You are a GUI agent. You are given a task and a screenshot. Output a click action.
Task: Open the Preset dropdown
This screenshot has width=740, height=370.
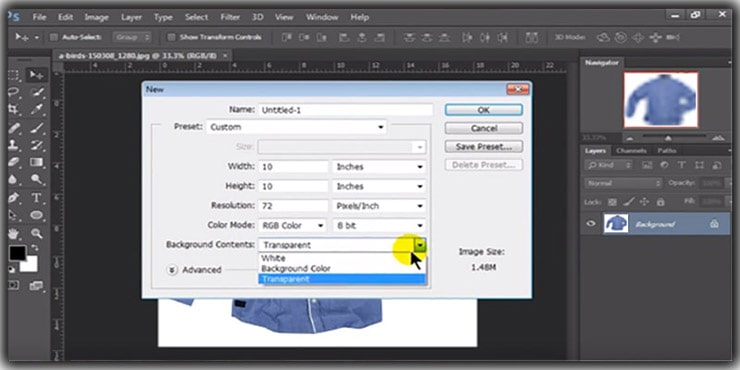click(296, 127)
